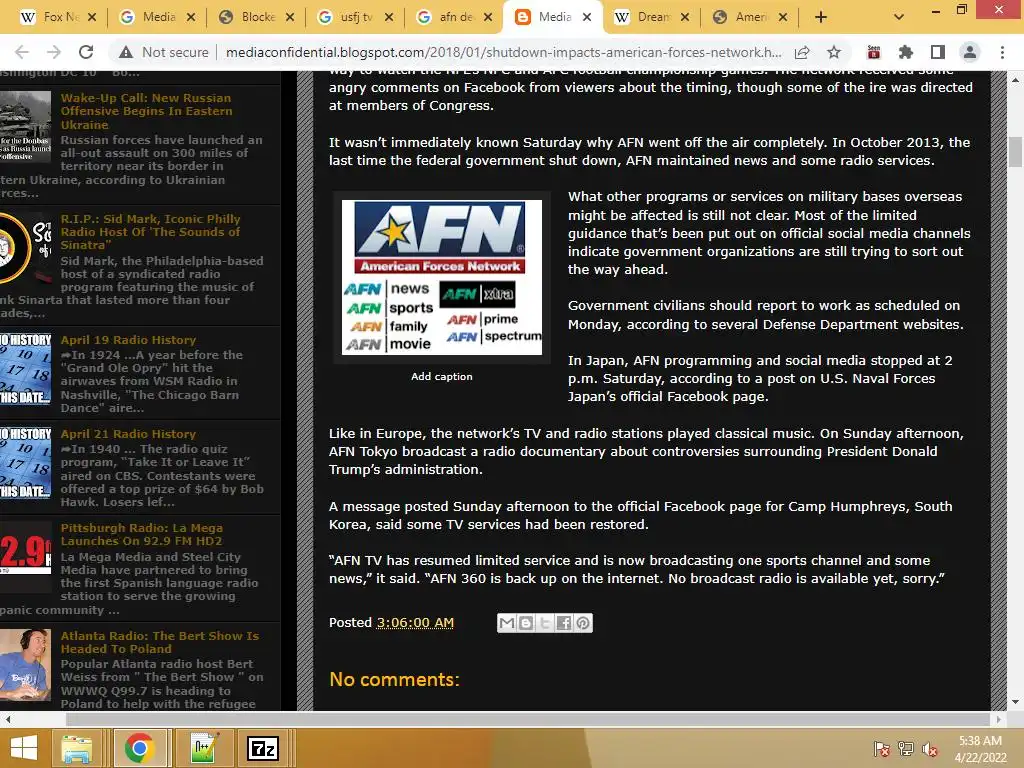Open Wake-Up Call Russian Offensive article
Viewport: 1024px width, 768px height.
[147, 111]
